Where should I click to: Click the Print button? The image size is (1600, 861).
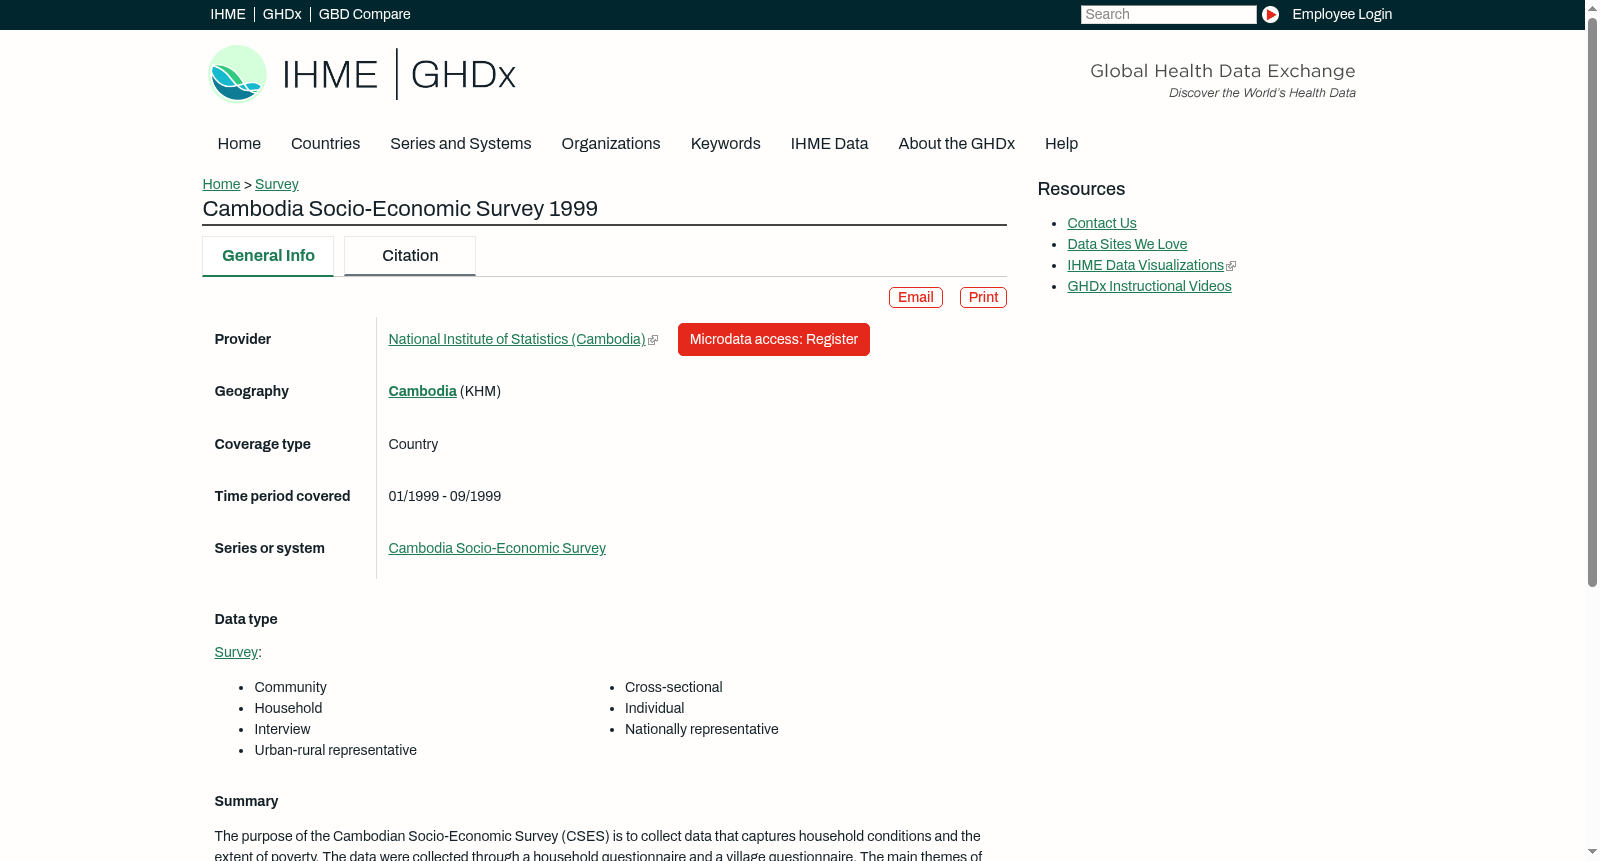(x=983, y=297)
